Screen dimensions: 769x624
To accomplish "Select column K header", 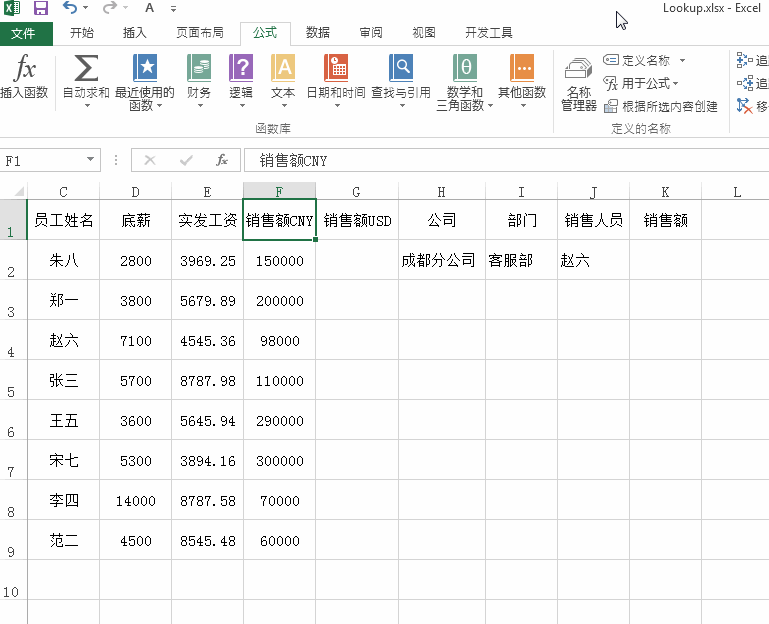I will pyautogui.click(x=666, y=191).
